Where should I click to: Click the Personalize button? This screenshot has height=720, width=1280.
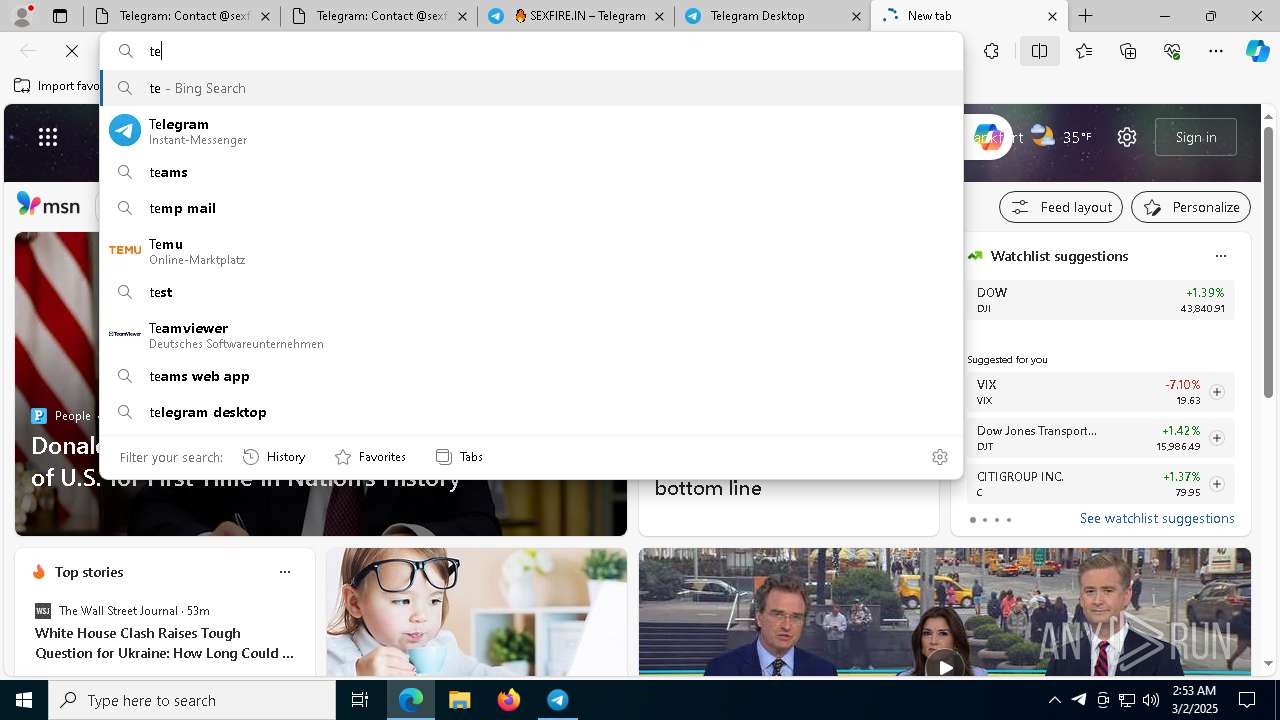[x=1191, y=207]
